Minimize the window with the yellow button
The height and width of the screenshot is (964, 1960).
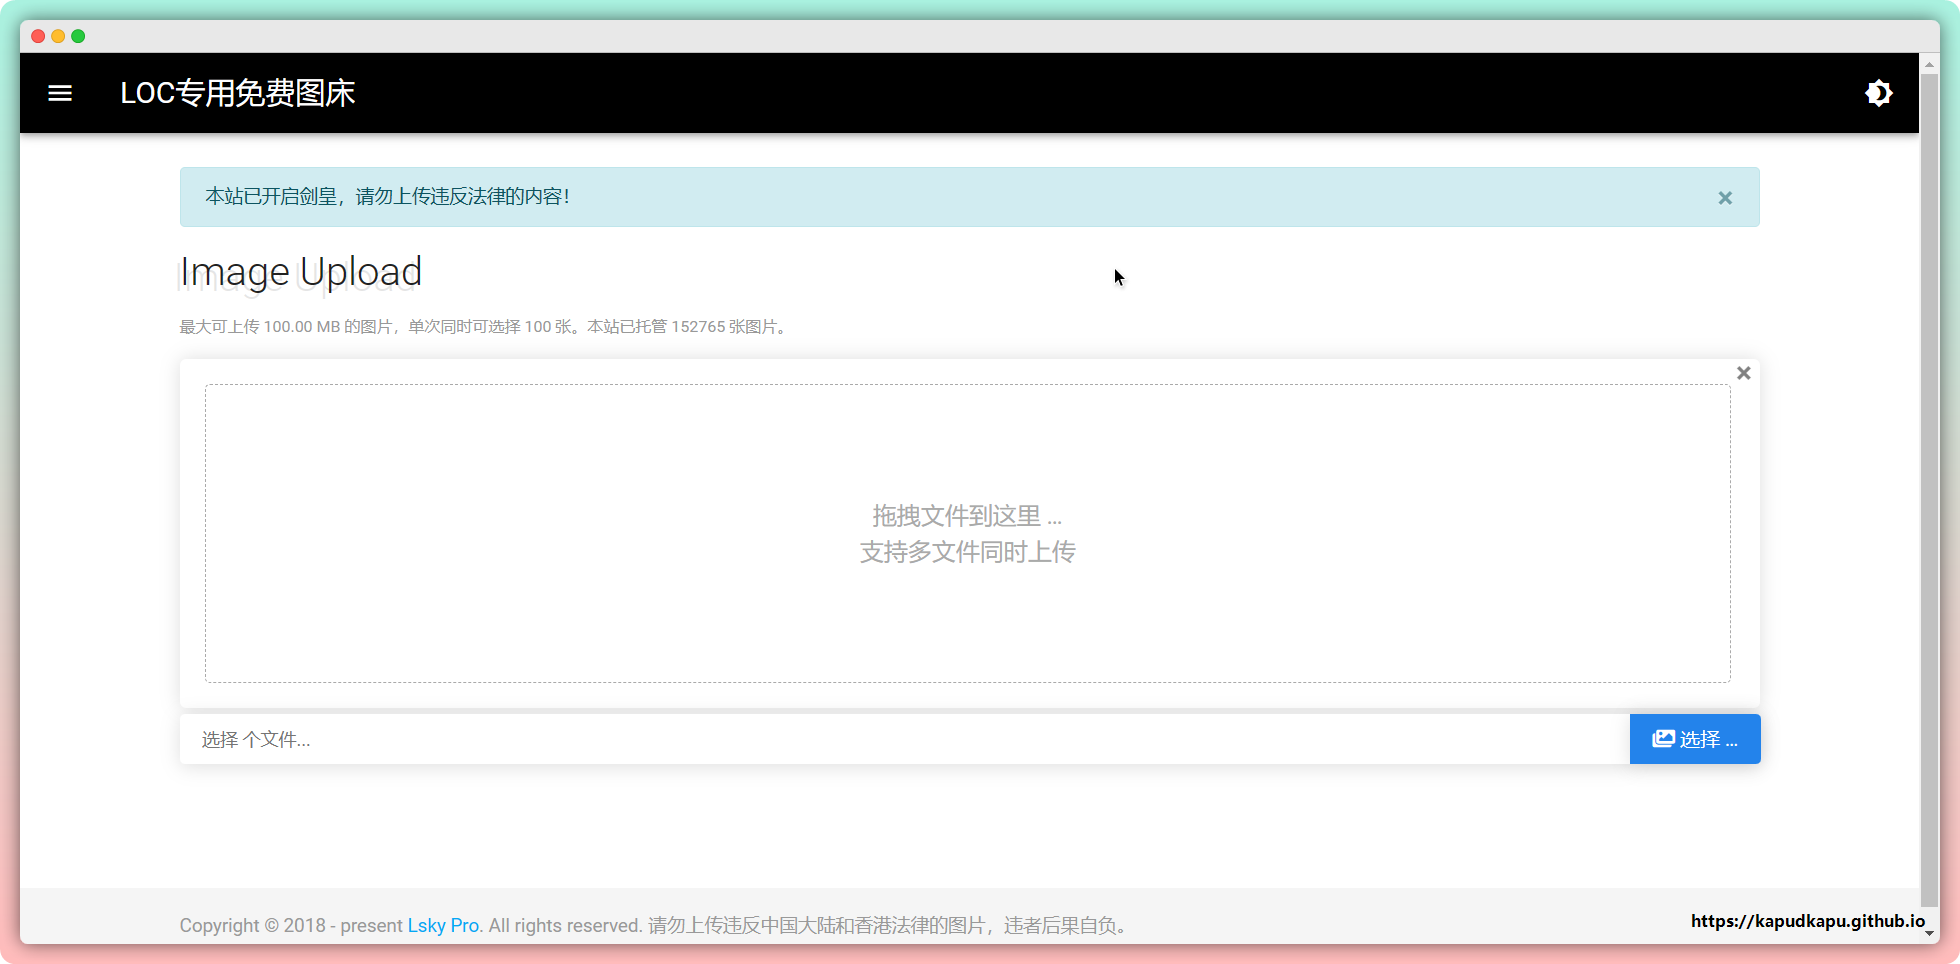point(58,36)
